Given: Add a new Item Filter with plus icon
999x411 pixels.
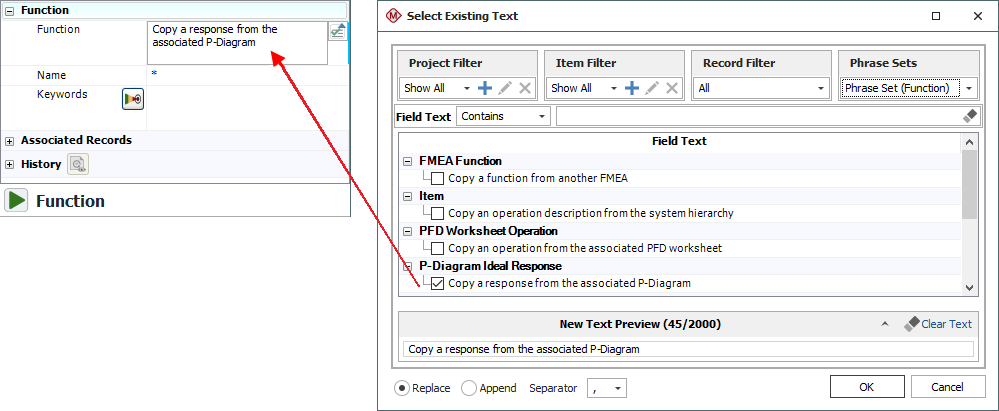Looking at the screenshot, I should pos(632,88).
